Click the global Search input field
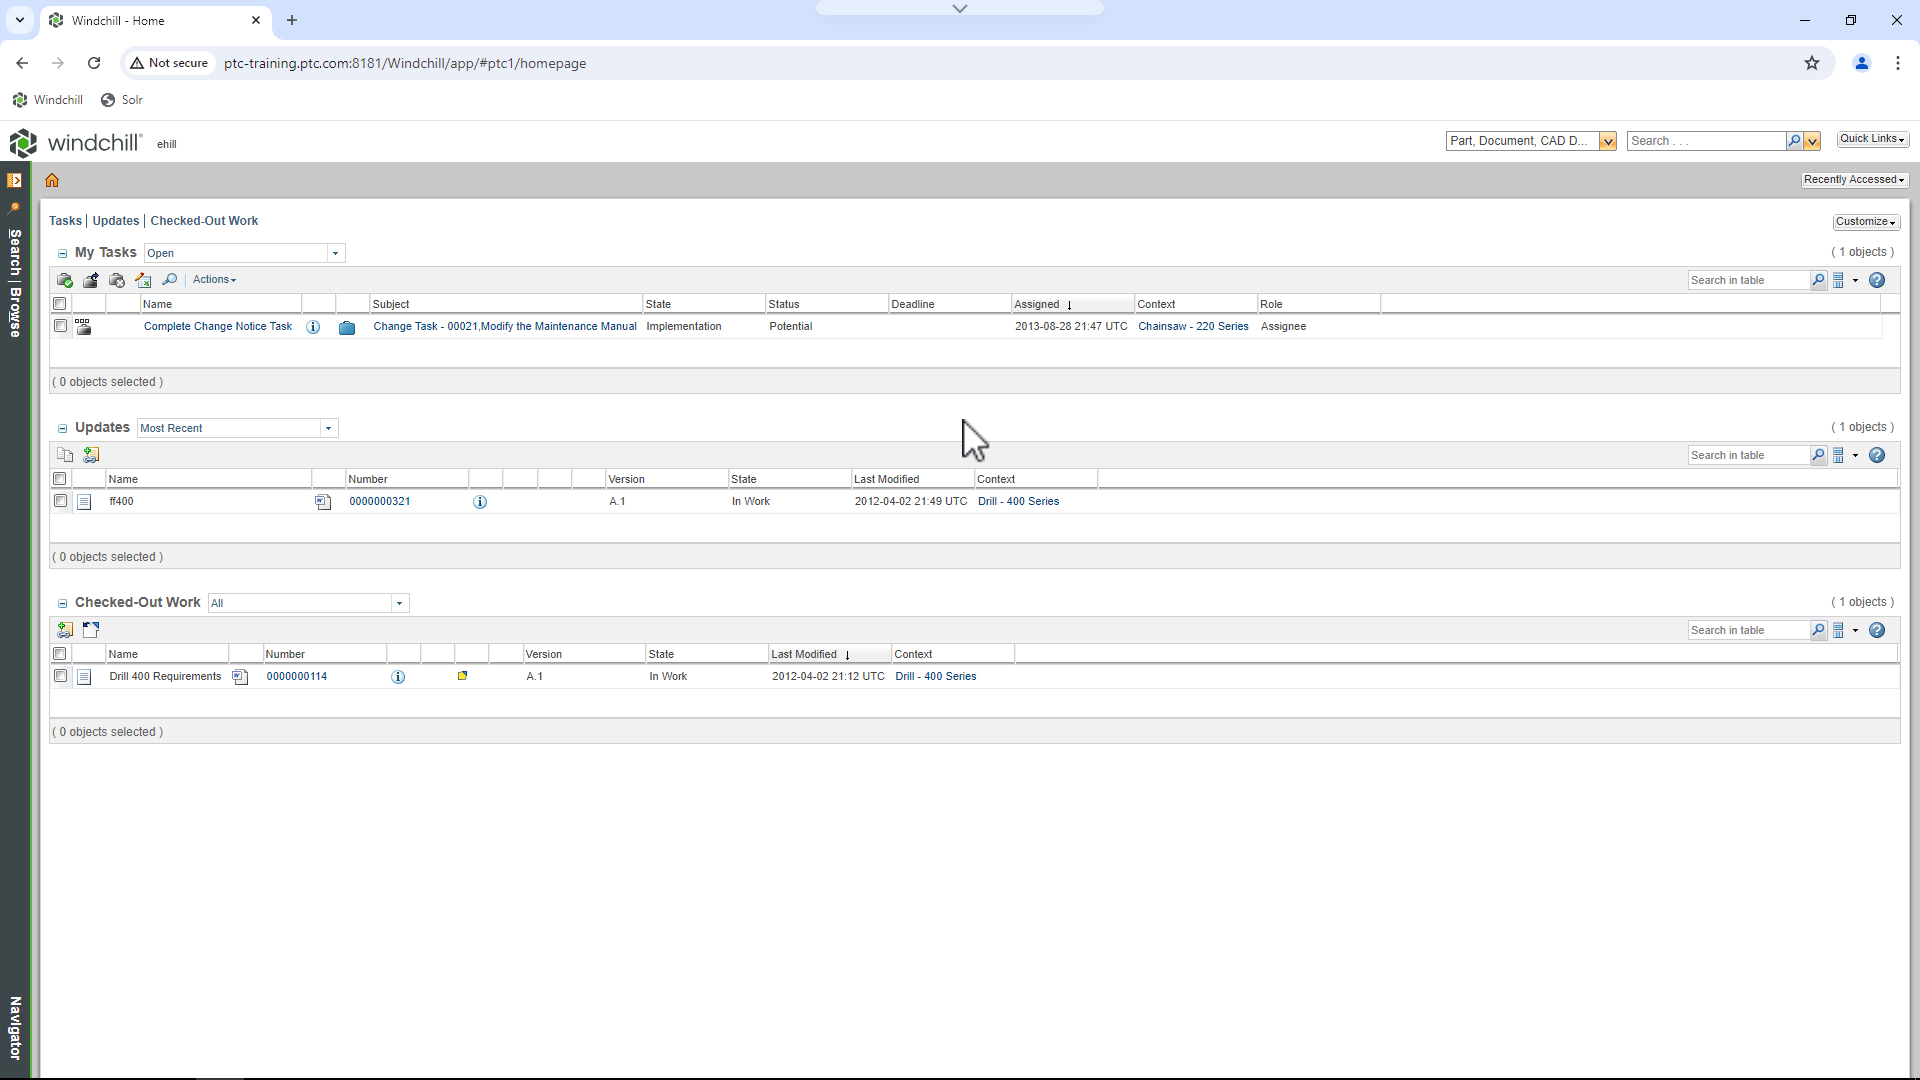This screenshot has width=1920, height=1080. pyautogui.click(x=1706, y=141)
